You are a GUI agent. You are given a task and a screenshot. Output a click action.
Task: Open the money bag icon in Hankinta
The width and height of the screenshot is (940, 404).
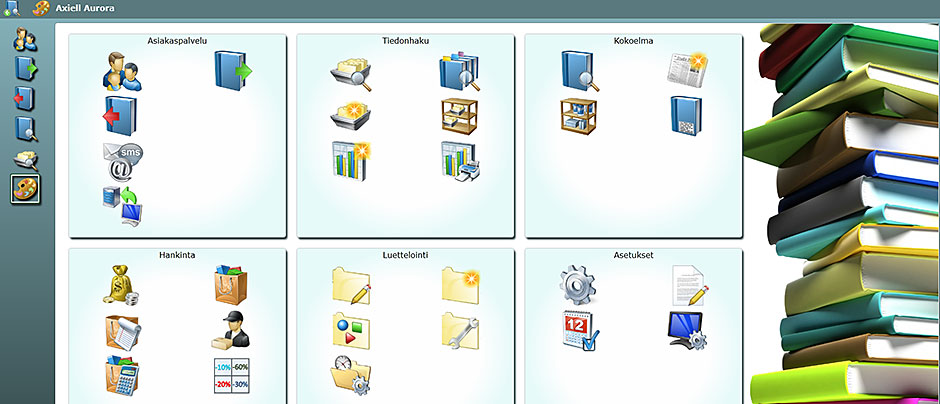click(x=122, y=285)
